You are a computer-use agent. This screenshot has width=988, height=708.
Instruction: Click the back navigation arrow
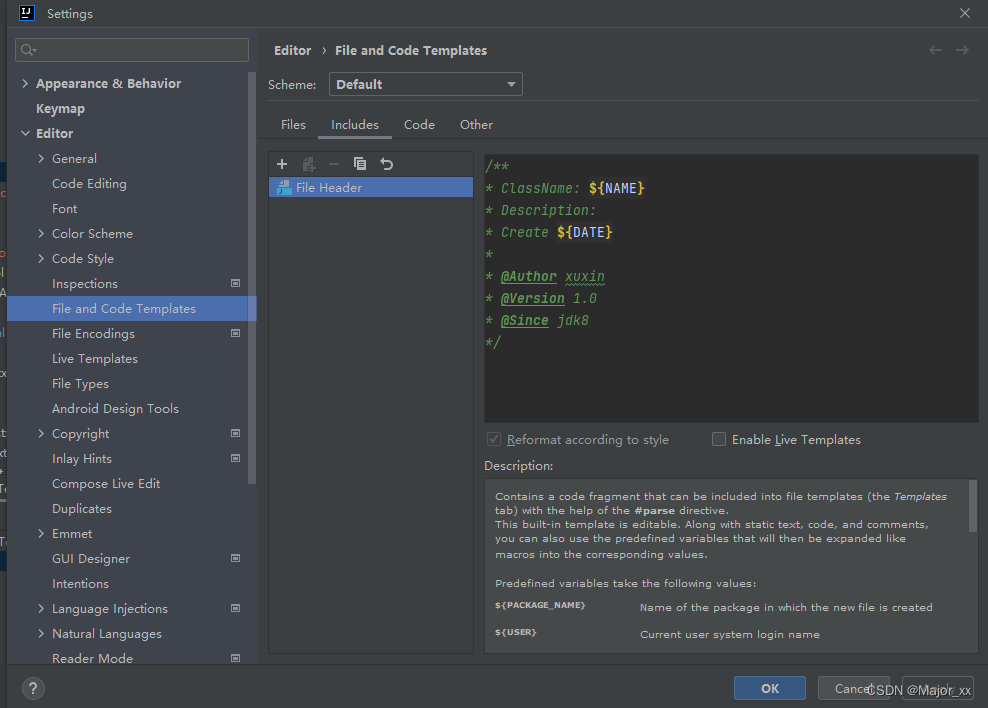[x=936, y=50]
